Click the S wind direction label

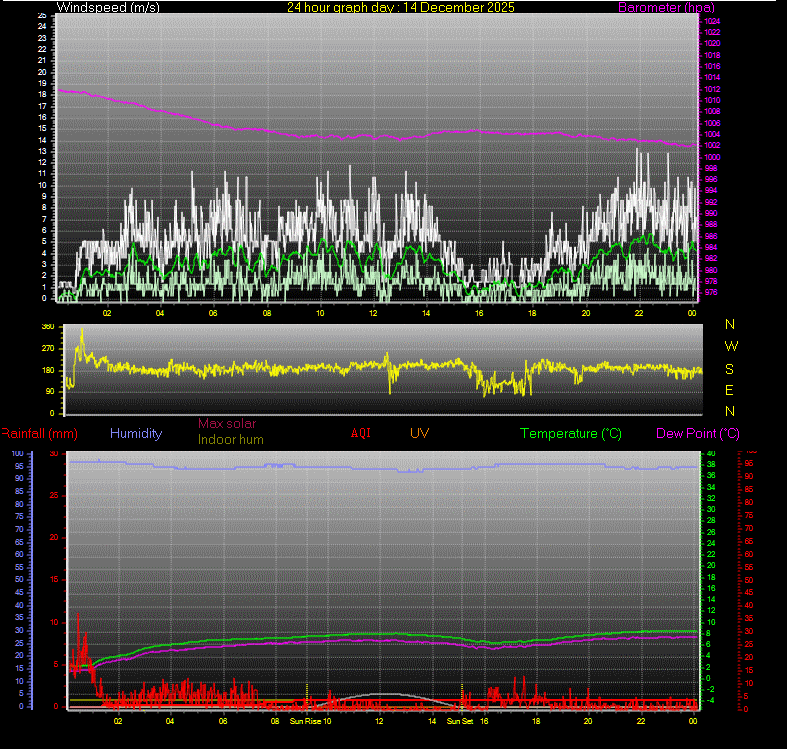pyautogui.click(x=729, y=369)
